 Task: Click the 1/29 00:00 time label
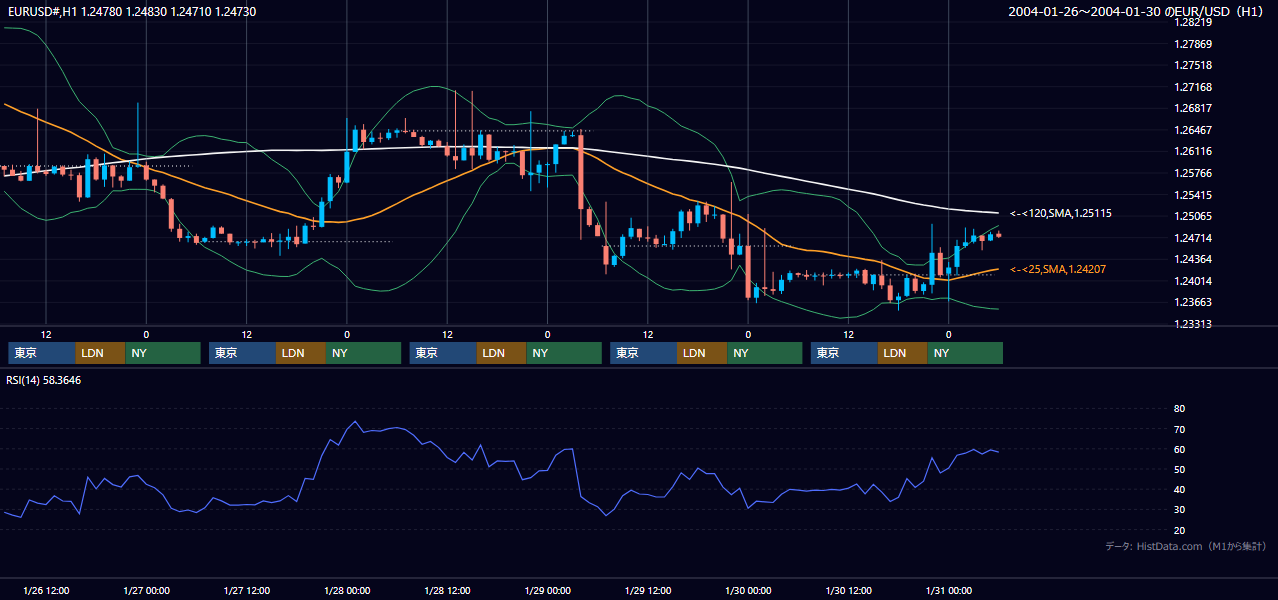[547, 591]
